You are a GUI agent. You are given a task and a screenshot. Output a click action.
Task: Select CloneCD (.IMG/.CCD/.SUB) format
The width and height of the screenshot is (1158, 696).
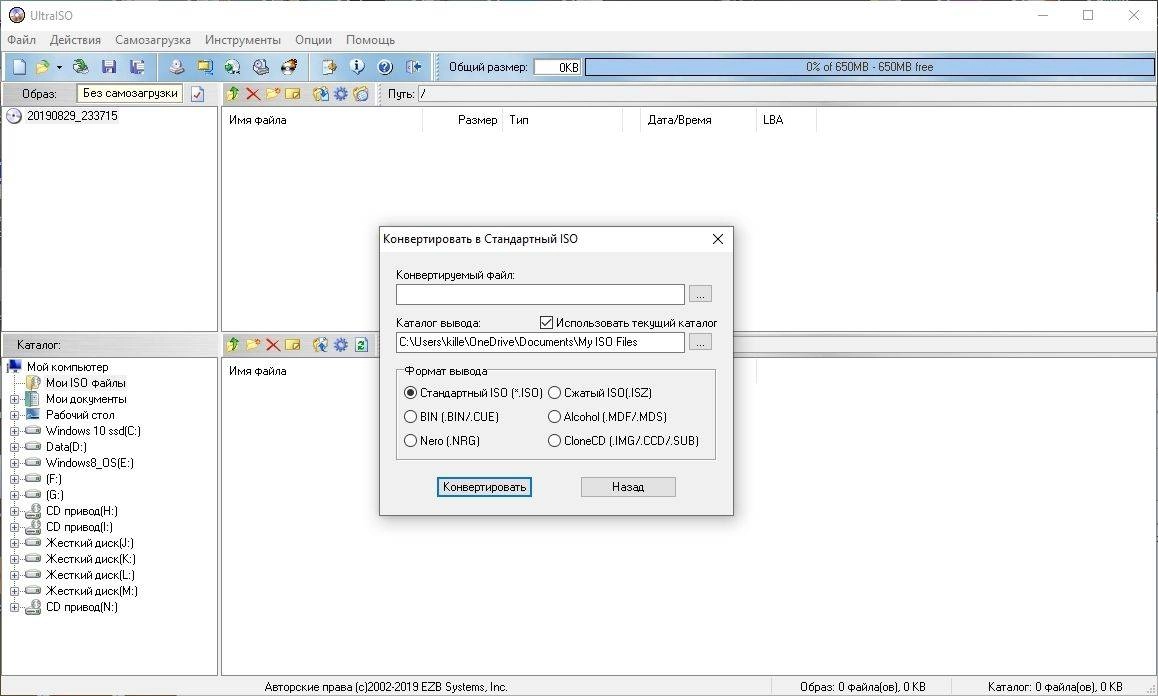(x=624, y=440)
